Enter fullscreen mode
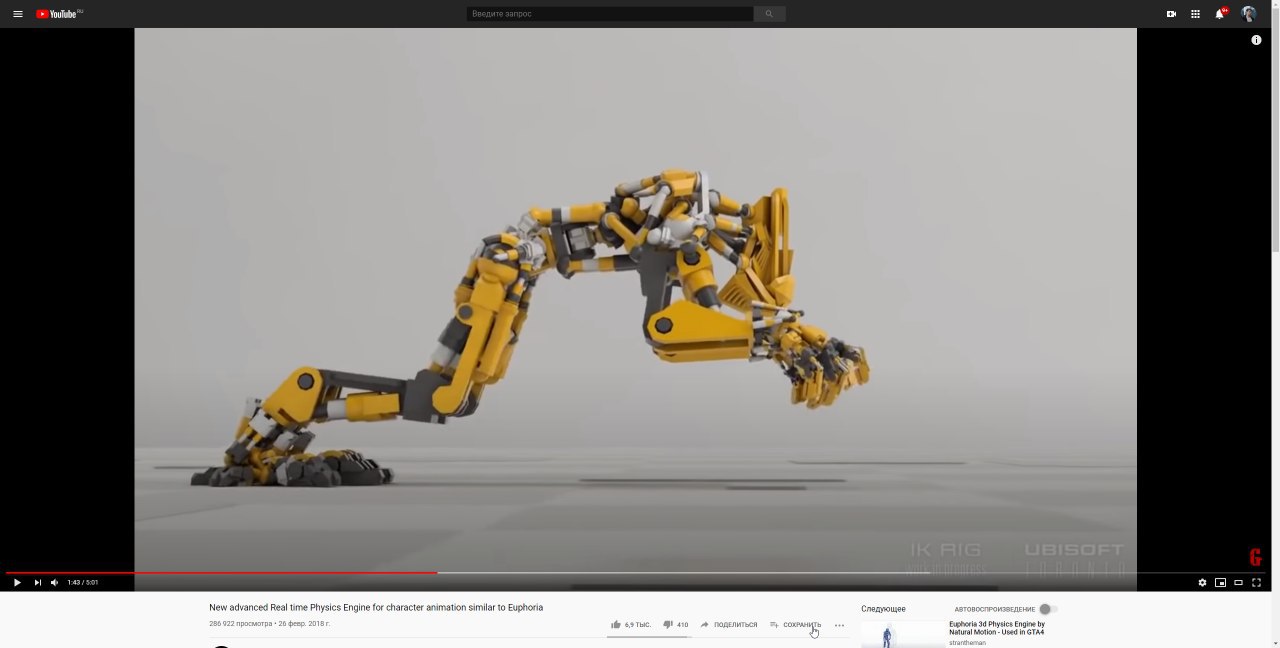Image resolution: width=1280 pixels, height=648 pixels. pyautogui.click(x=1256, y=582)
